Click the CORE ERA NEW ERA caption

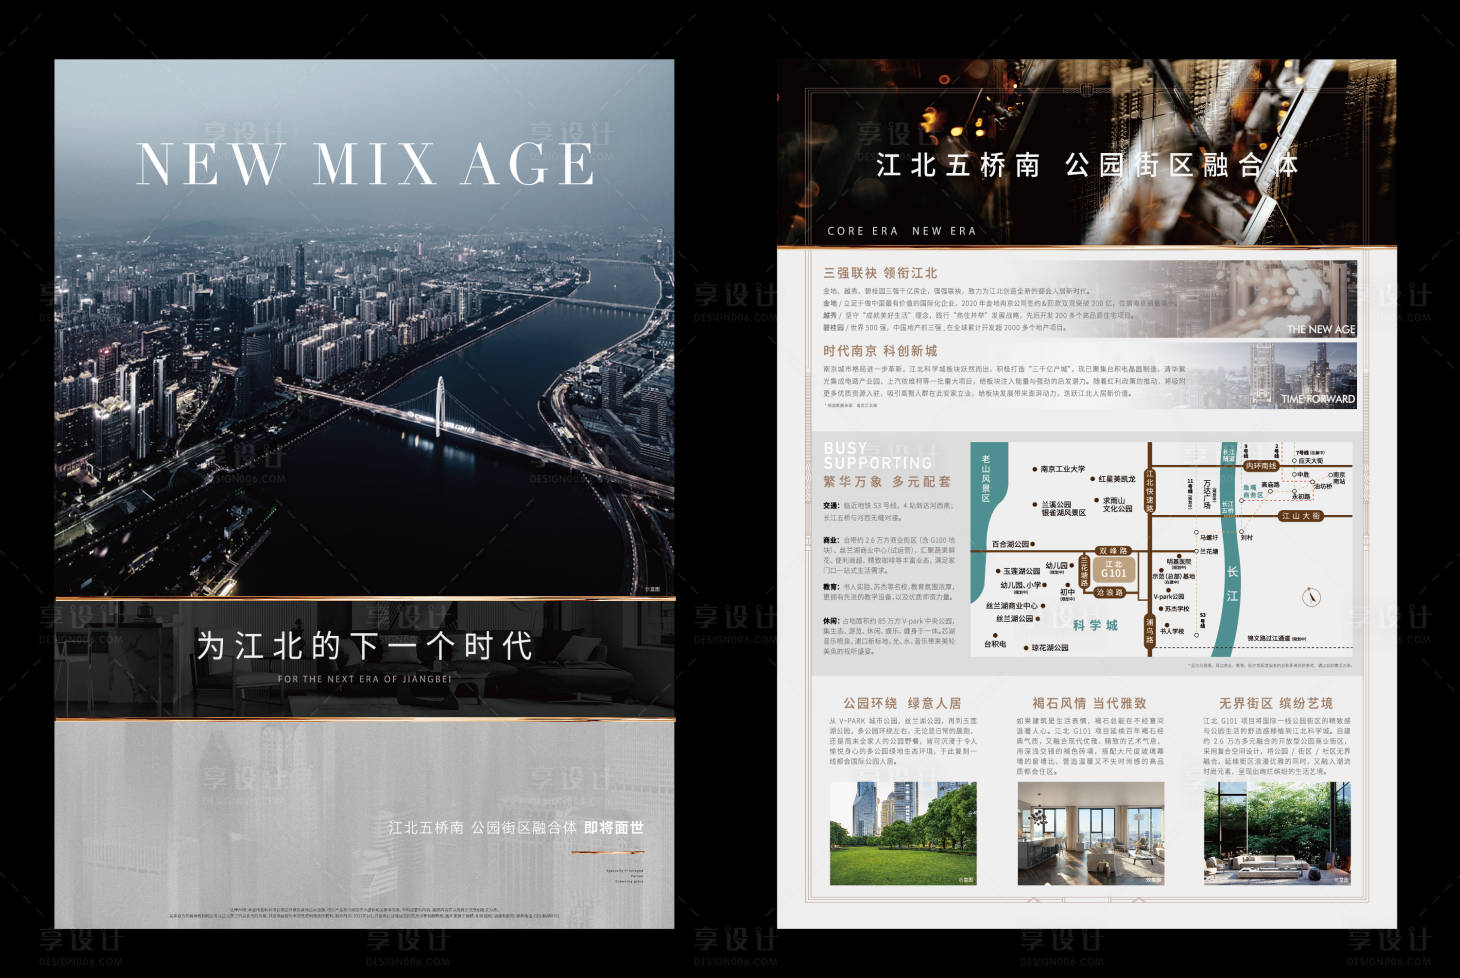pyautogui.click(x=901, y=231)
